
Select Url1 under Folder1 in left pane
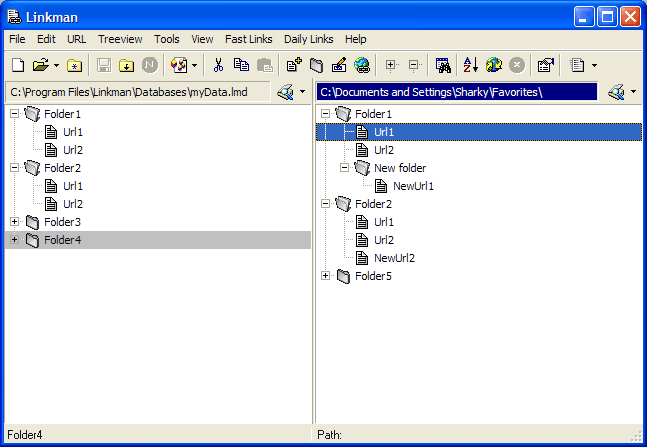click(x=73, y=132)
